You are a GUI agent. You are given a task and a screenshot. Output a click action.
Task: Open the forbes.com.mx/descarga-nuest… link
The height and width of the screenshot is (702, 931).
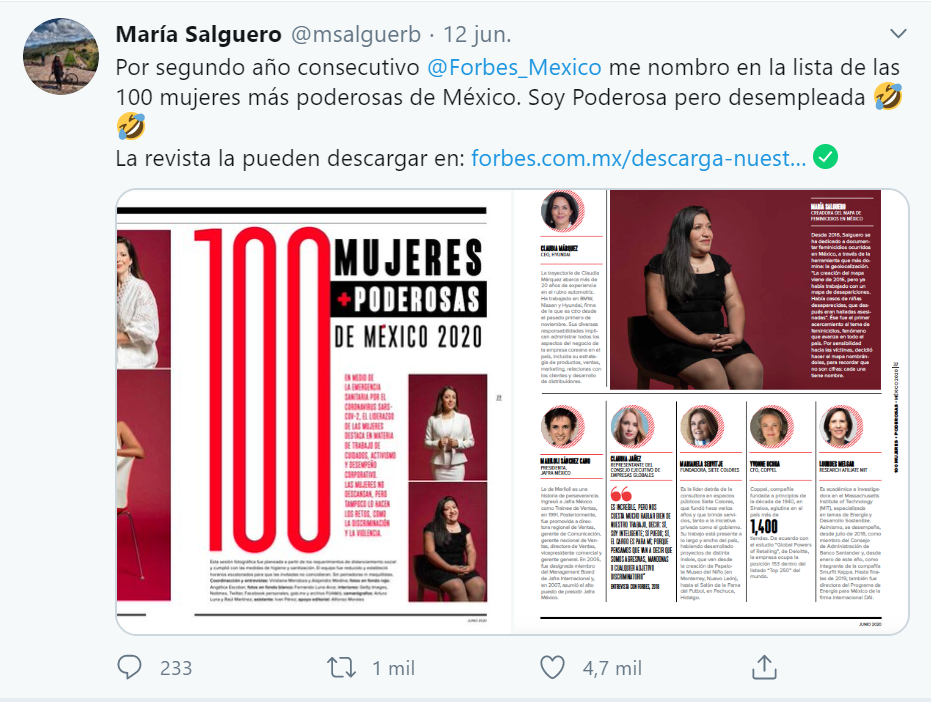point(638,158)
